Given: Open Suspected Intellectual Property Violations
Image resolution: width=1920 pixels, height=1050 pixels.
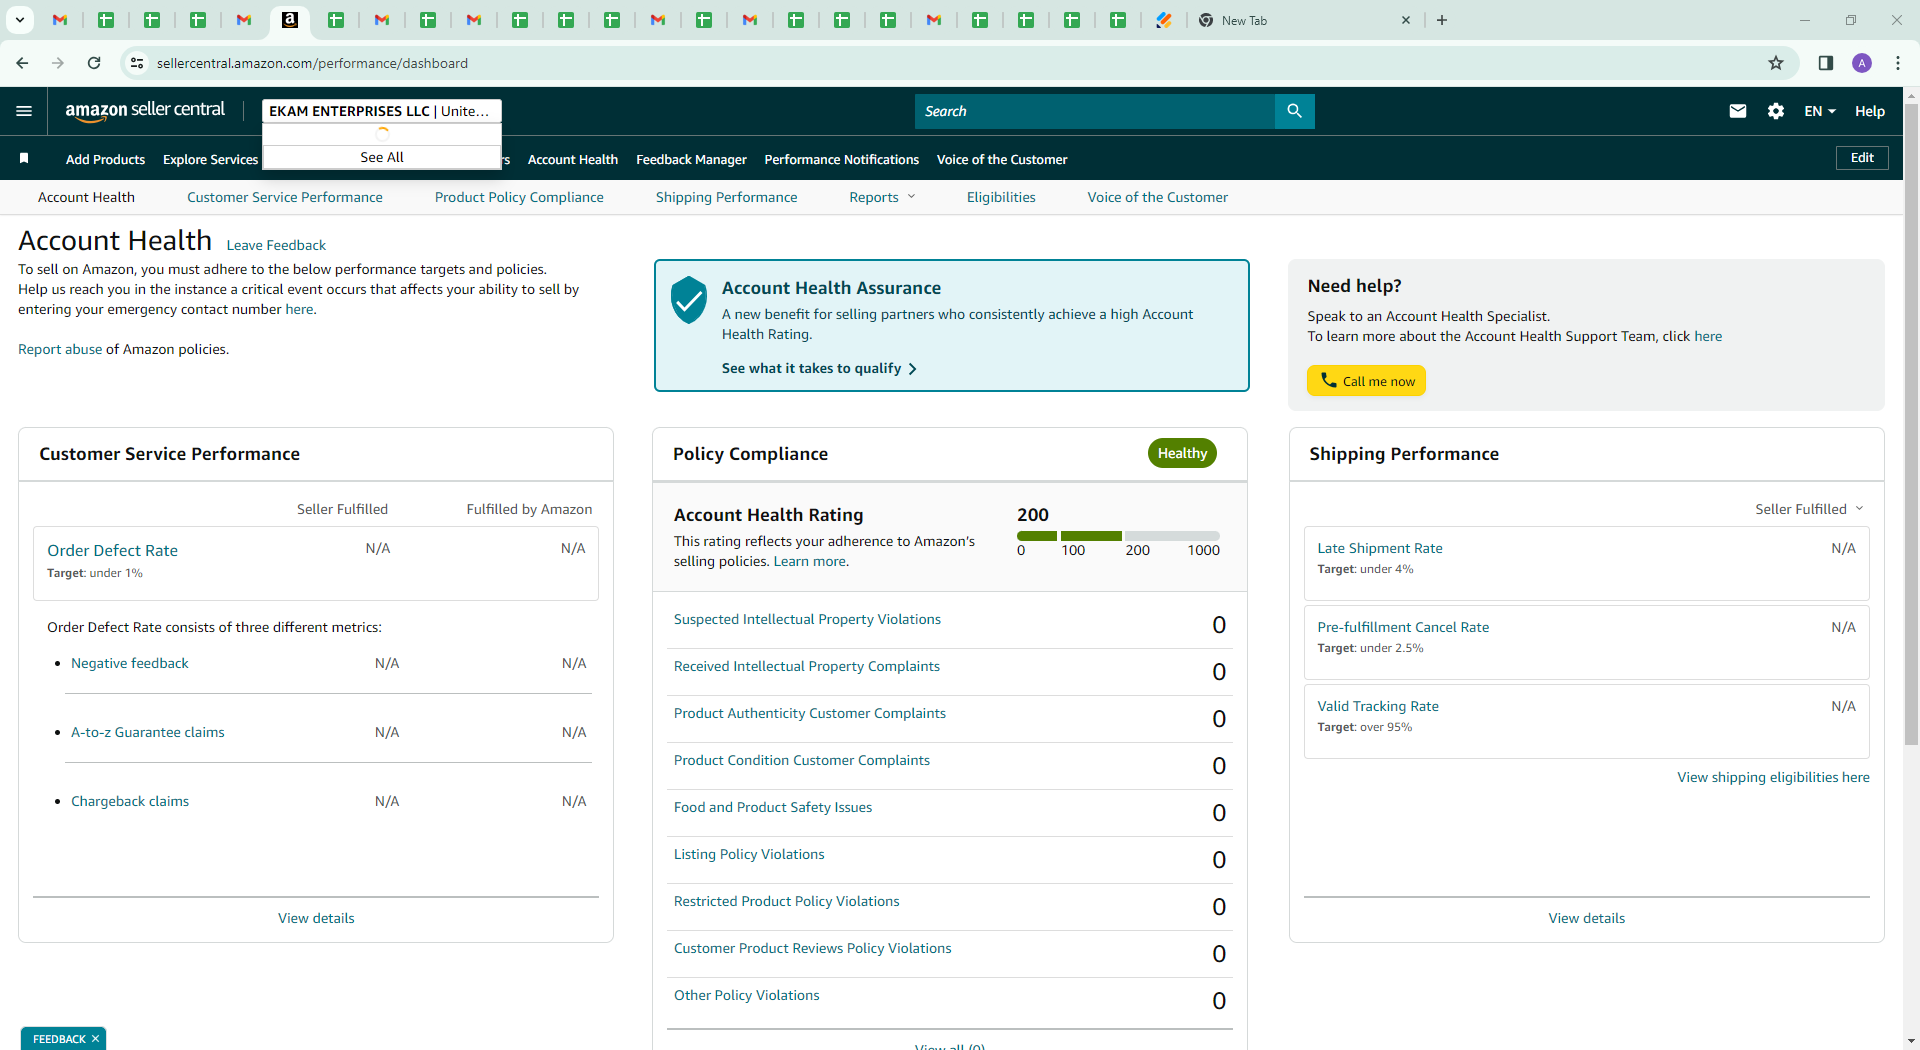Looking at the screenshot, I should 807,619.
